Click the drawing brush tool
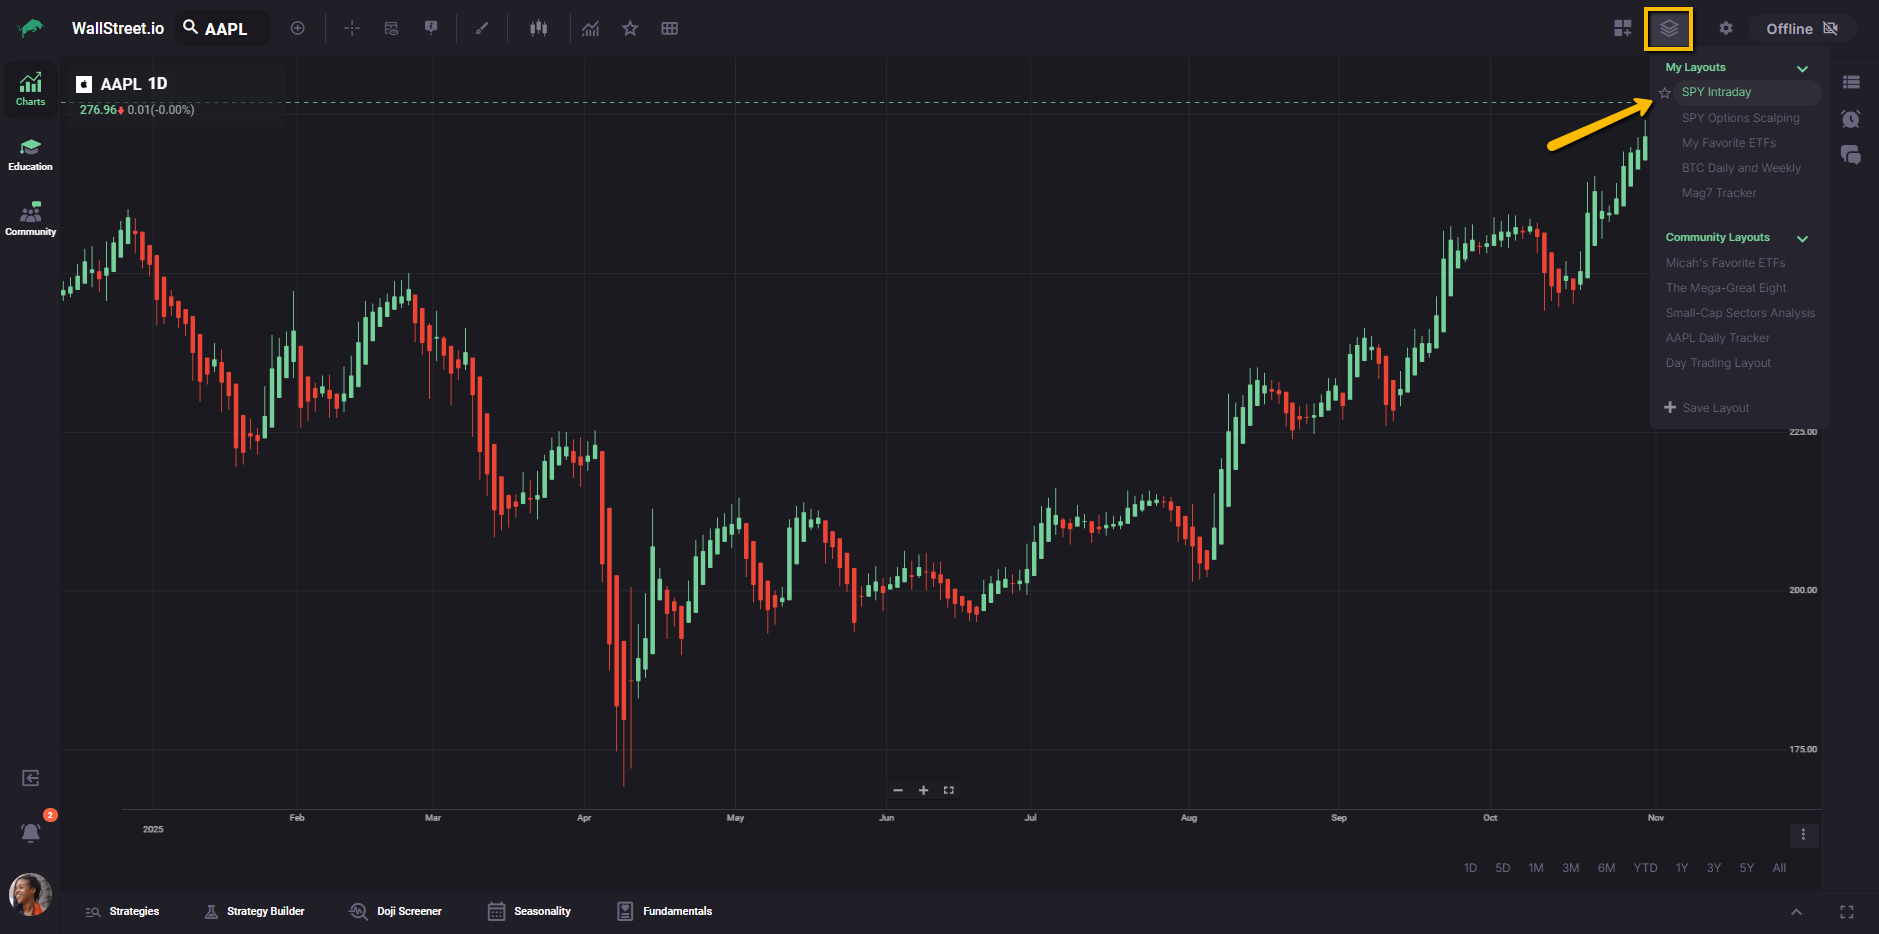1879x934 pixels. 482,28
